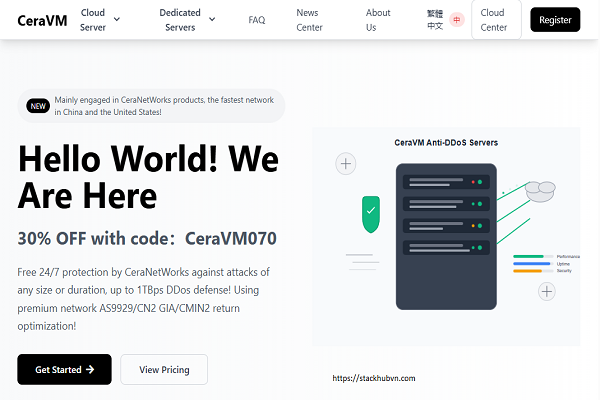Click the upper plus circle icon

(x=346, y=164)
